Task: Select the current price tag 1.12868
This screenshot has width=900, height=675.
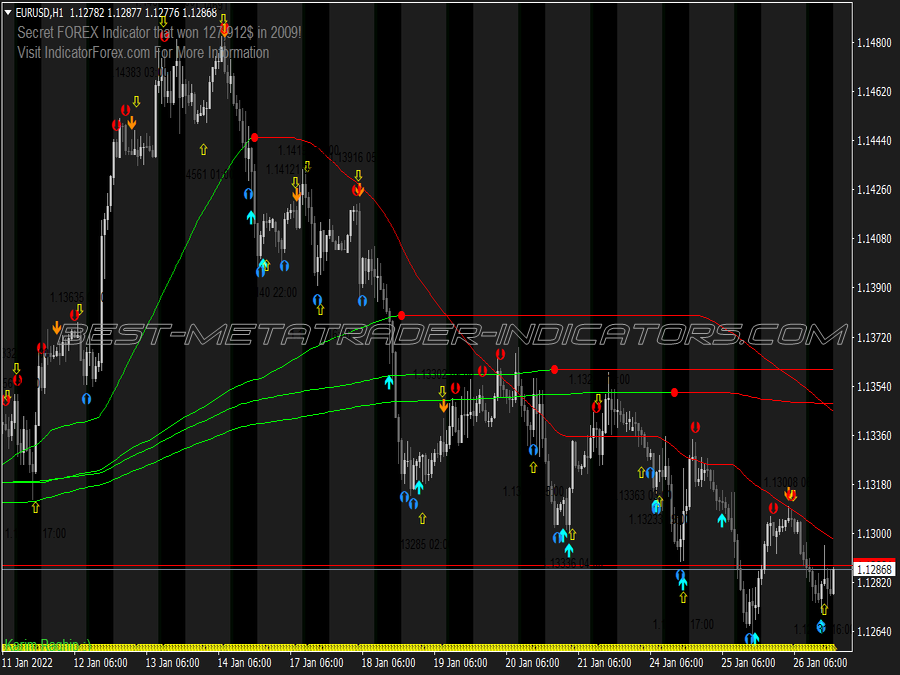Action: coord(874,569)
